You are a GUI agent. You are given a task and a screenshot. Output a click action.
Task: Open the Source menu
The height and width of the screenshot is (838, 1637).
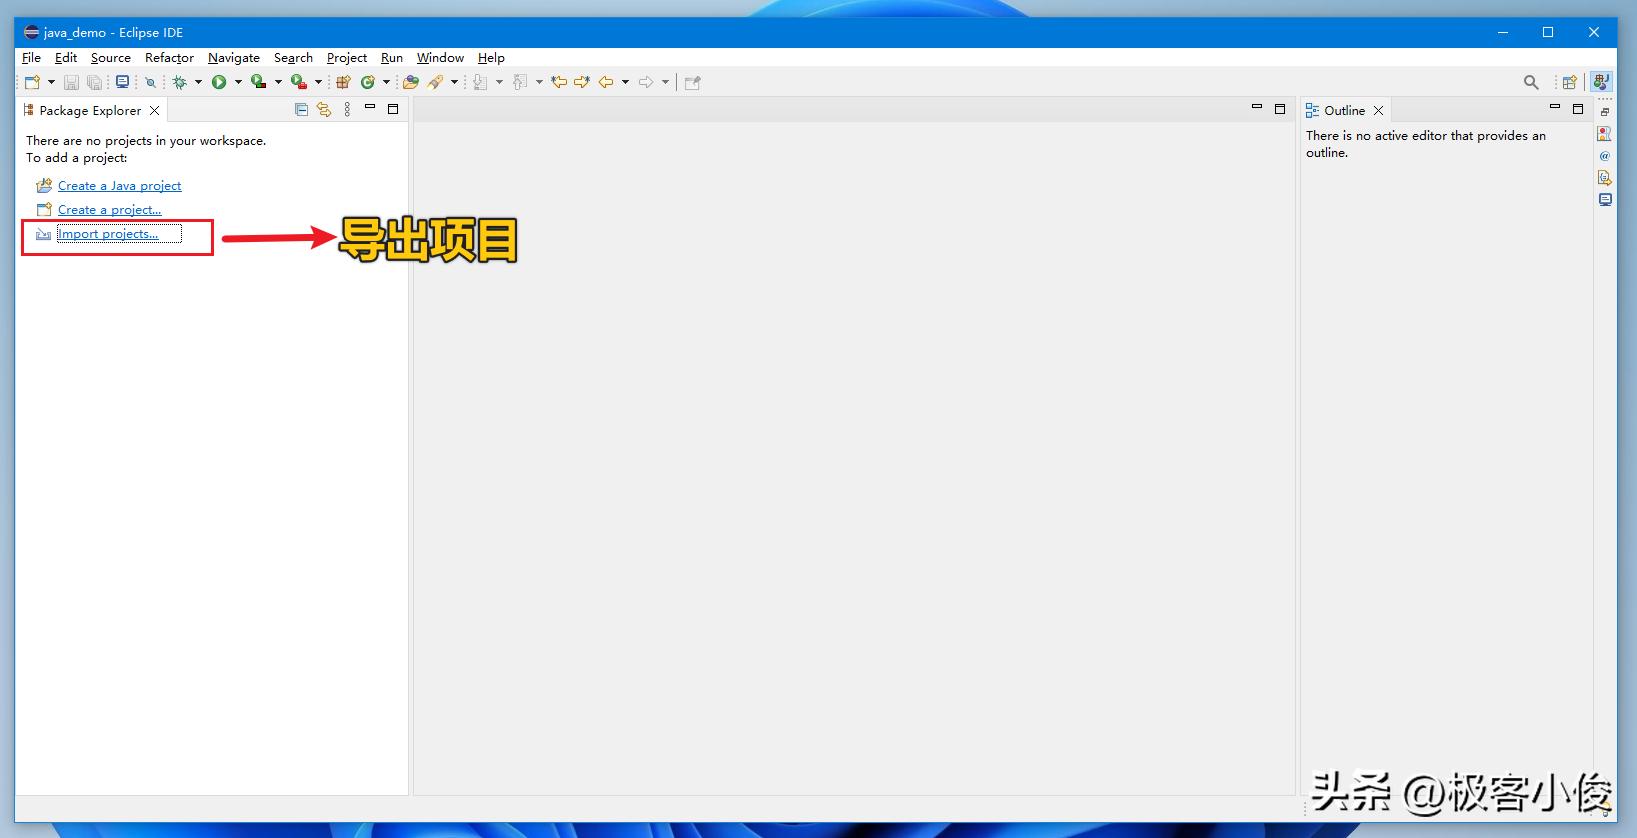click(111, 58)
